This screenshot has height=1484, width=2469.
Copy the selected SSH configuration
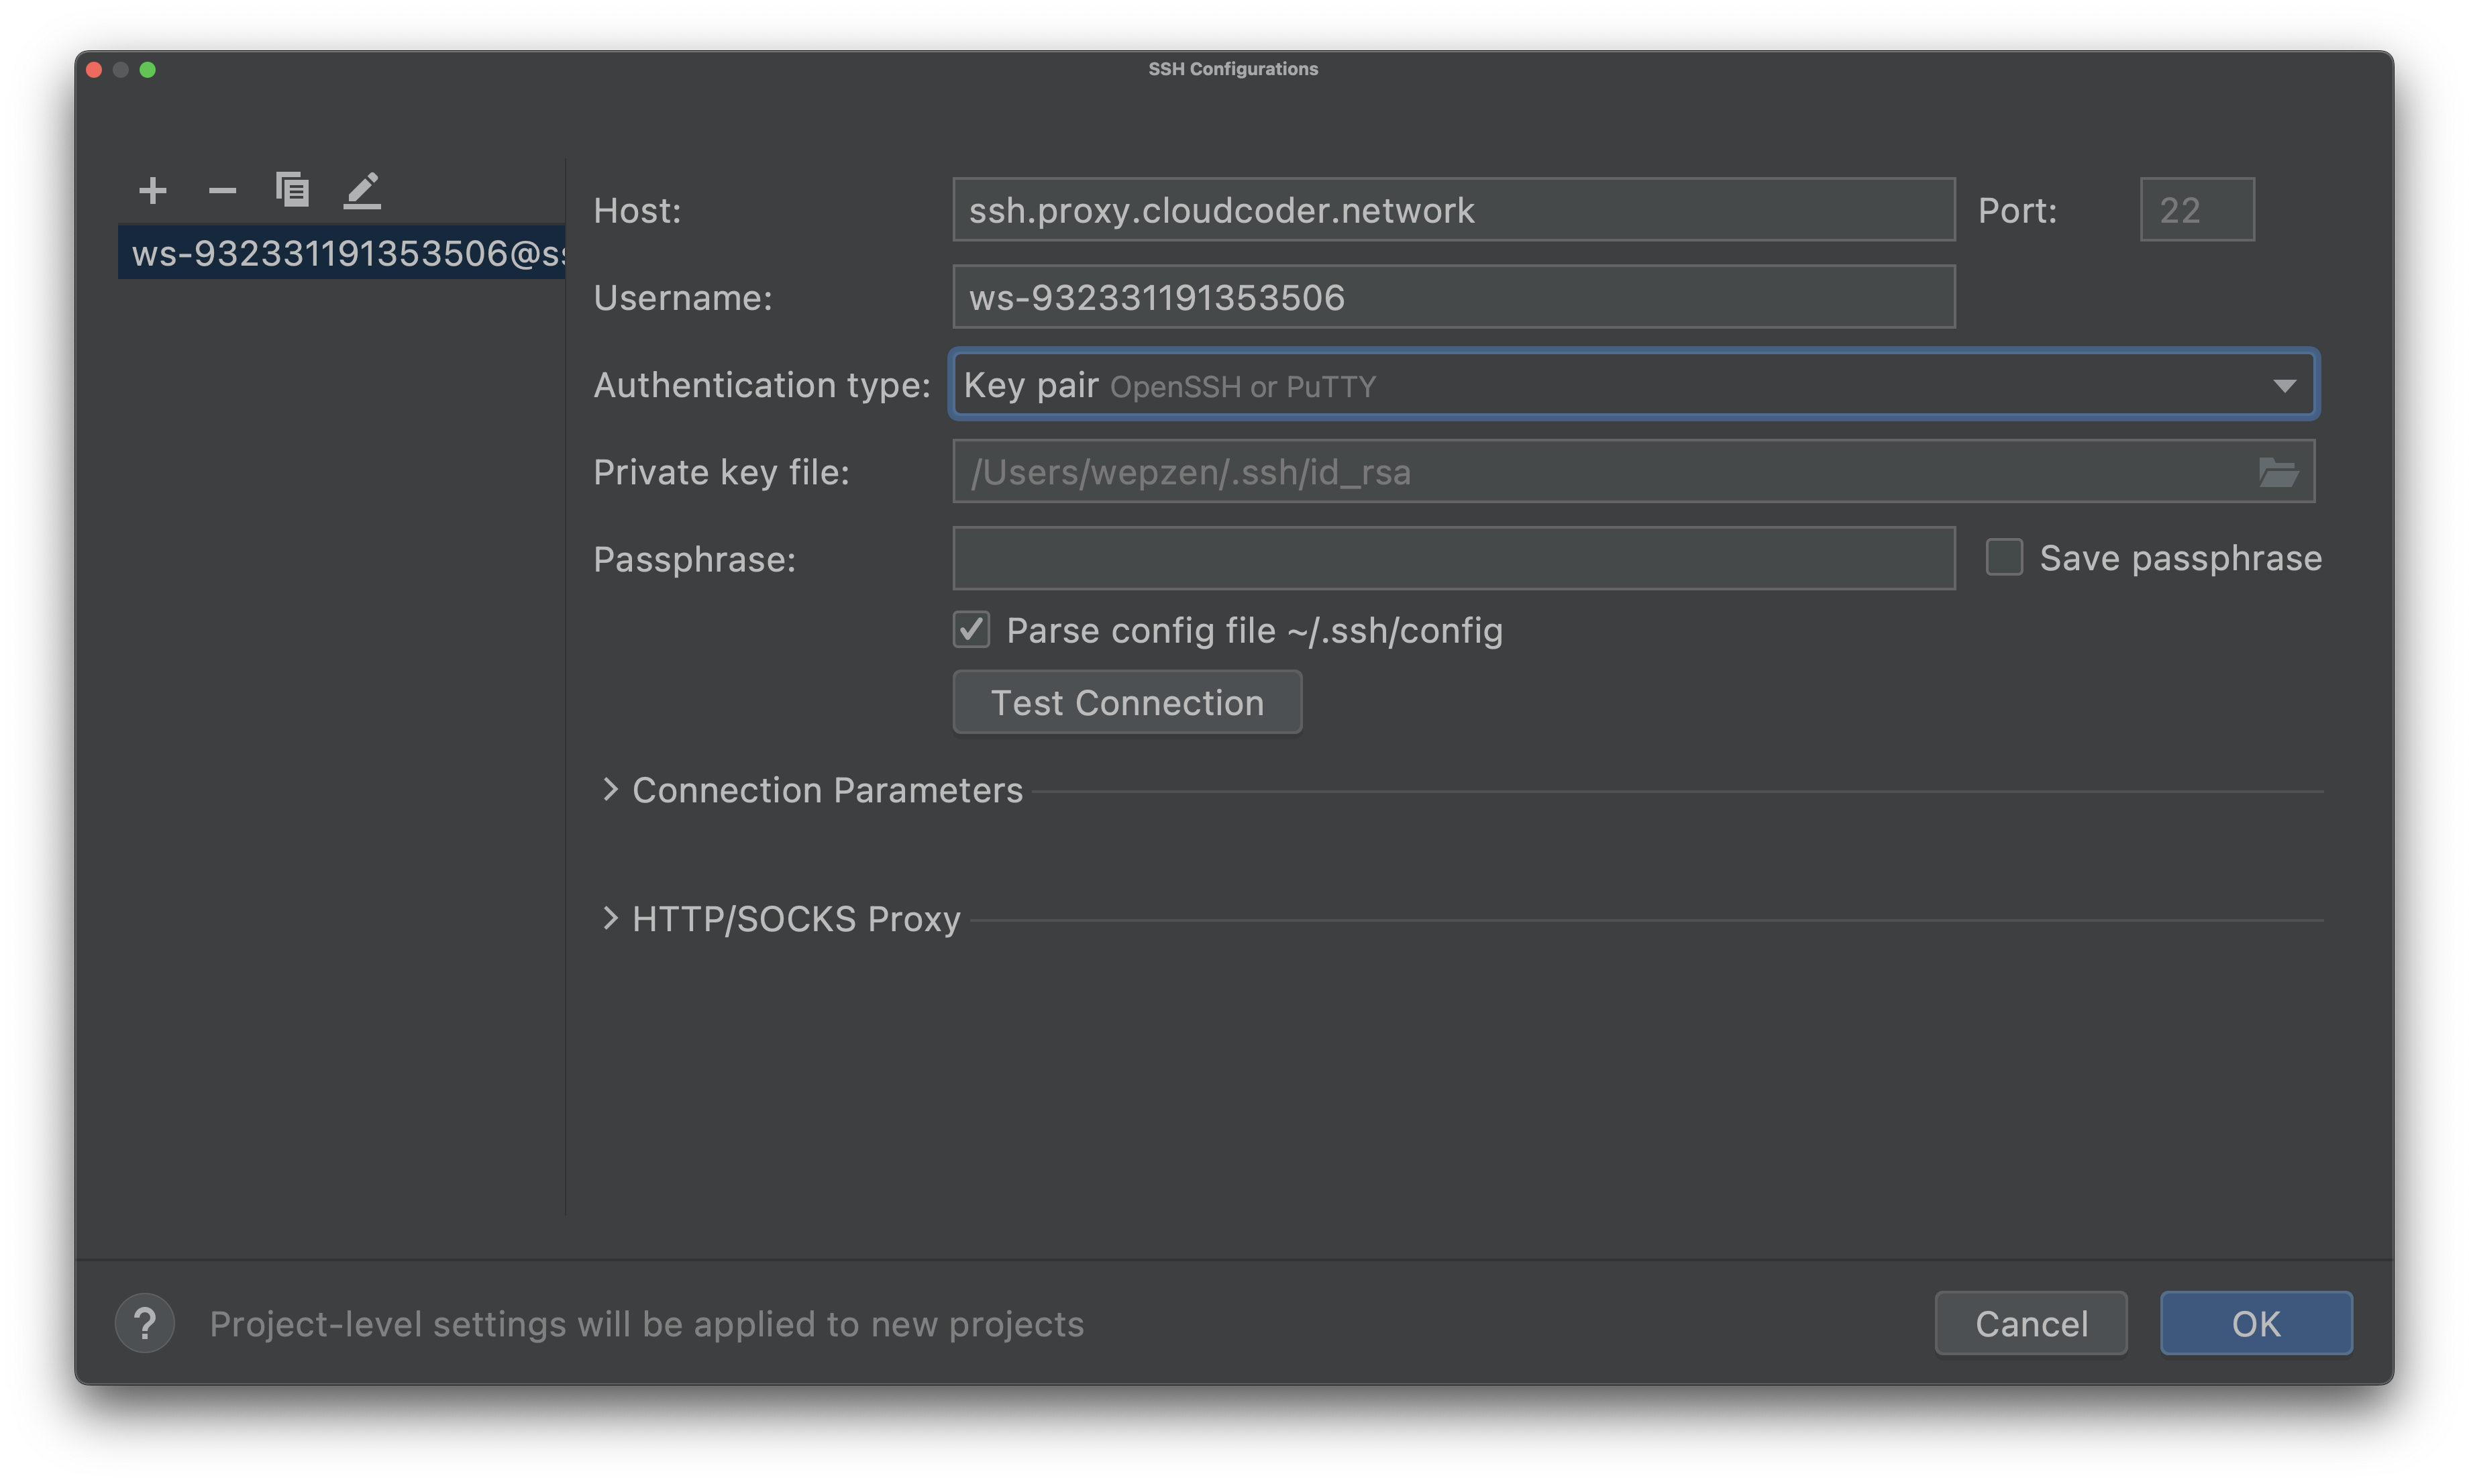(292, 190)
